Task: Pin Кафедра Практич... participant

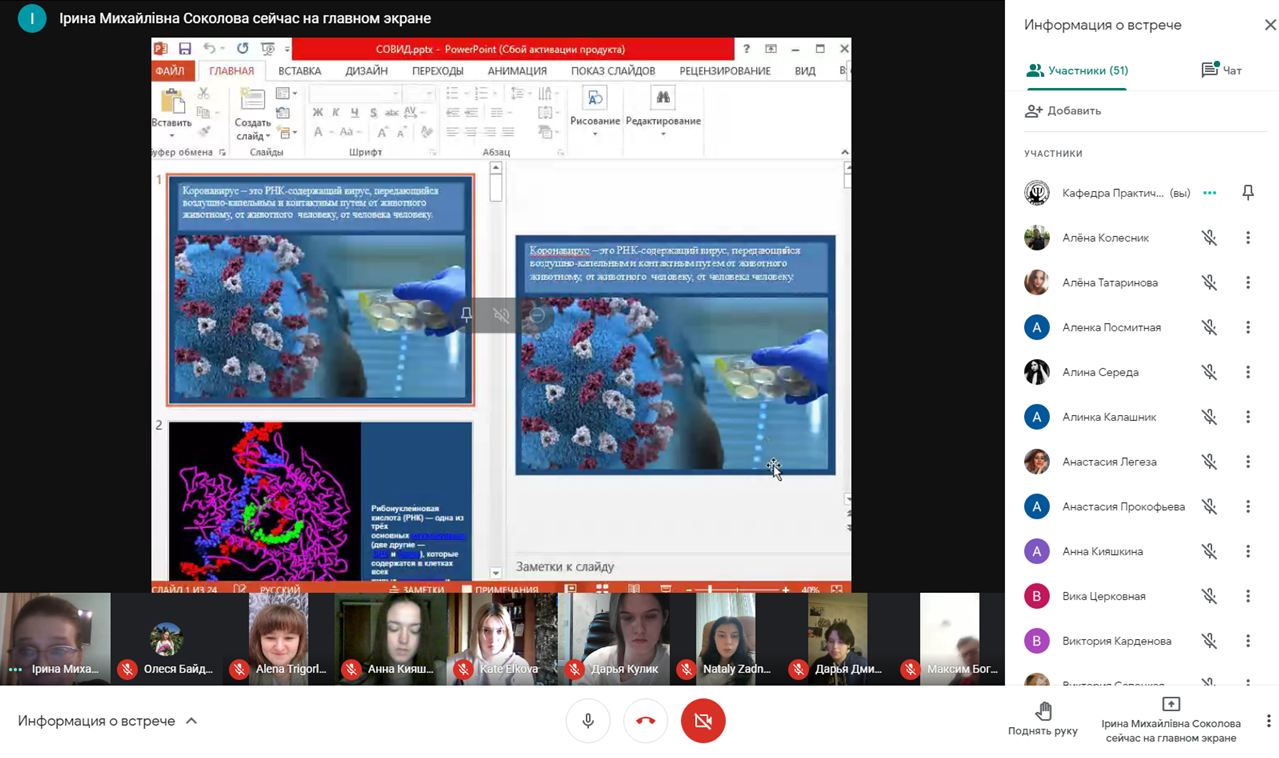Action: tap(1248, 193)
